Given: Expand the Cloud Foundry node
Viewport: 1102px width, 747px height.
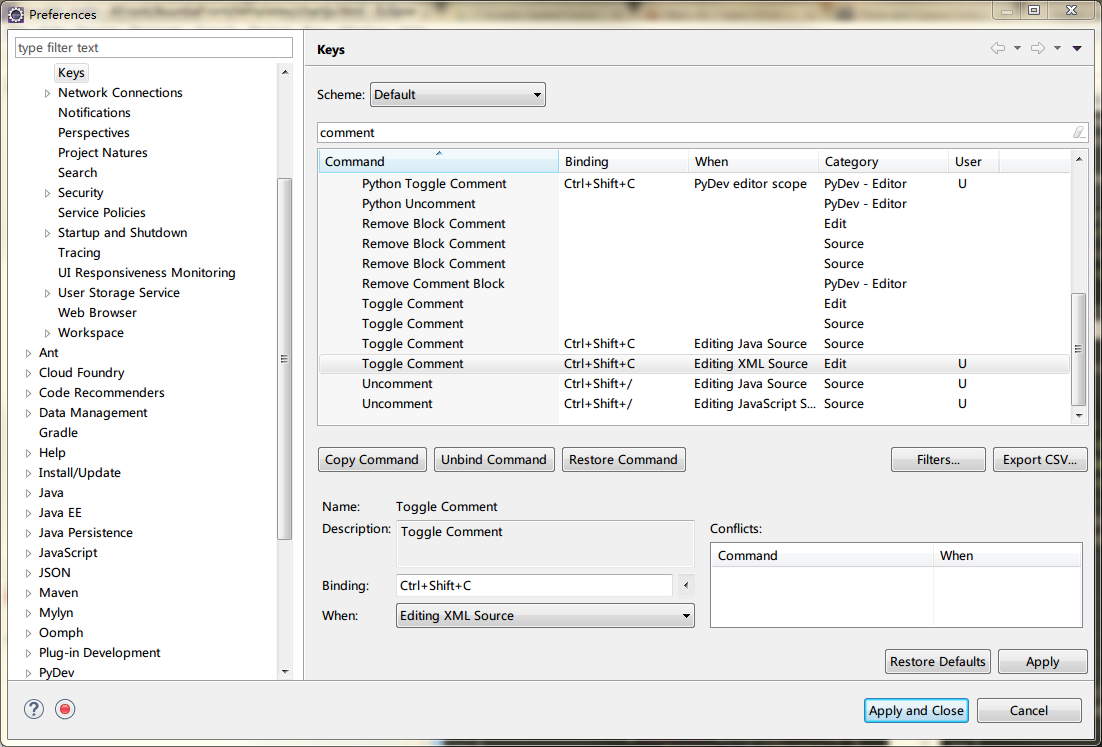Looking at the screenshot, I should [28, 373].
